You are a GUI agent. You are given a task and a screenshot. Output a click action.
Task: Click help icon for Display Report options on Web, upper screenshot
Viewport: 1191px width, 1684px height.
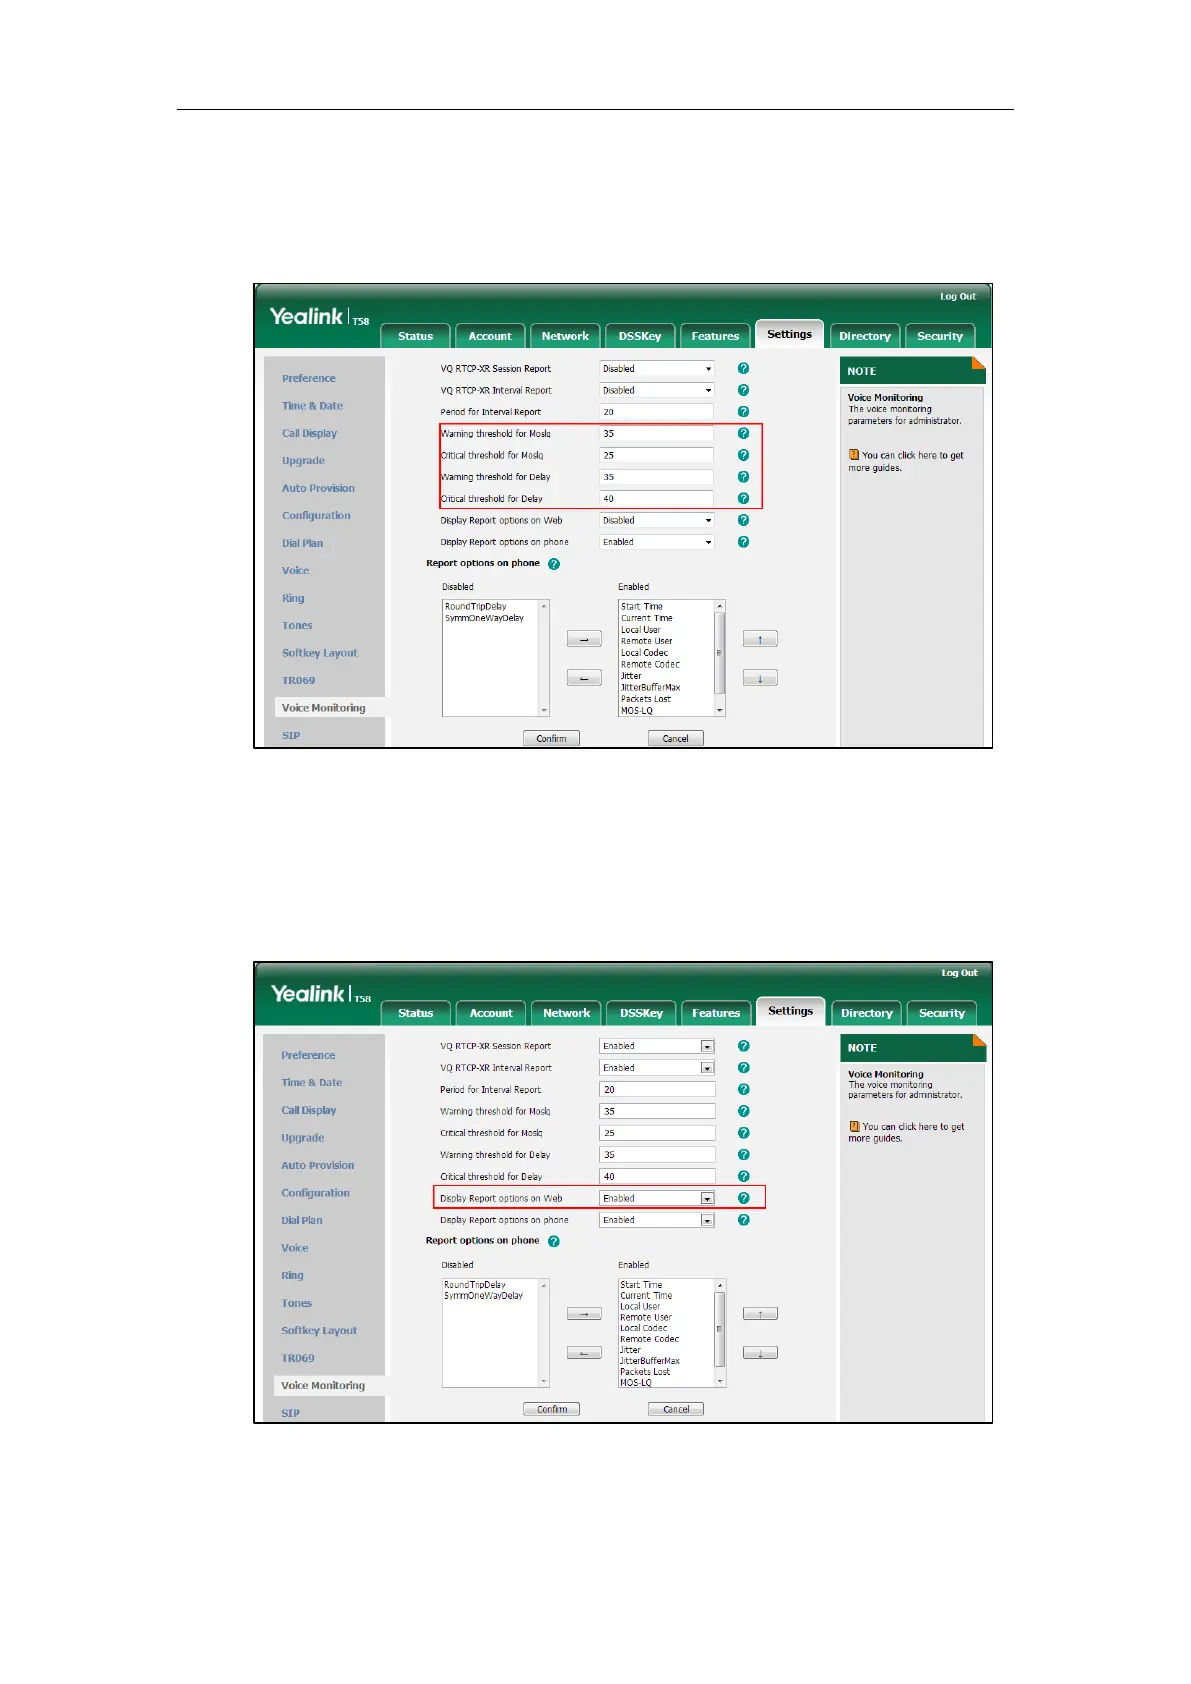743,520
